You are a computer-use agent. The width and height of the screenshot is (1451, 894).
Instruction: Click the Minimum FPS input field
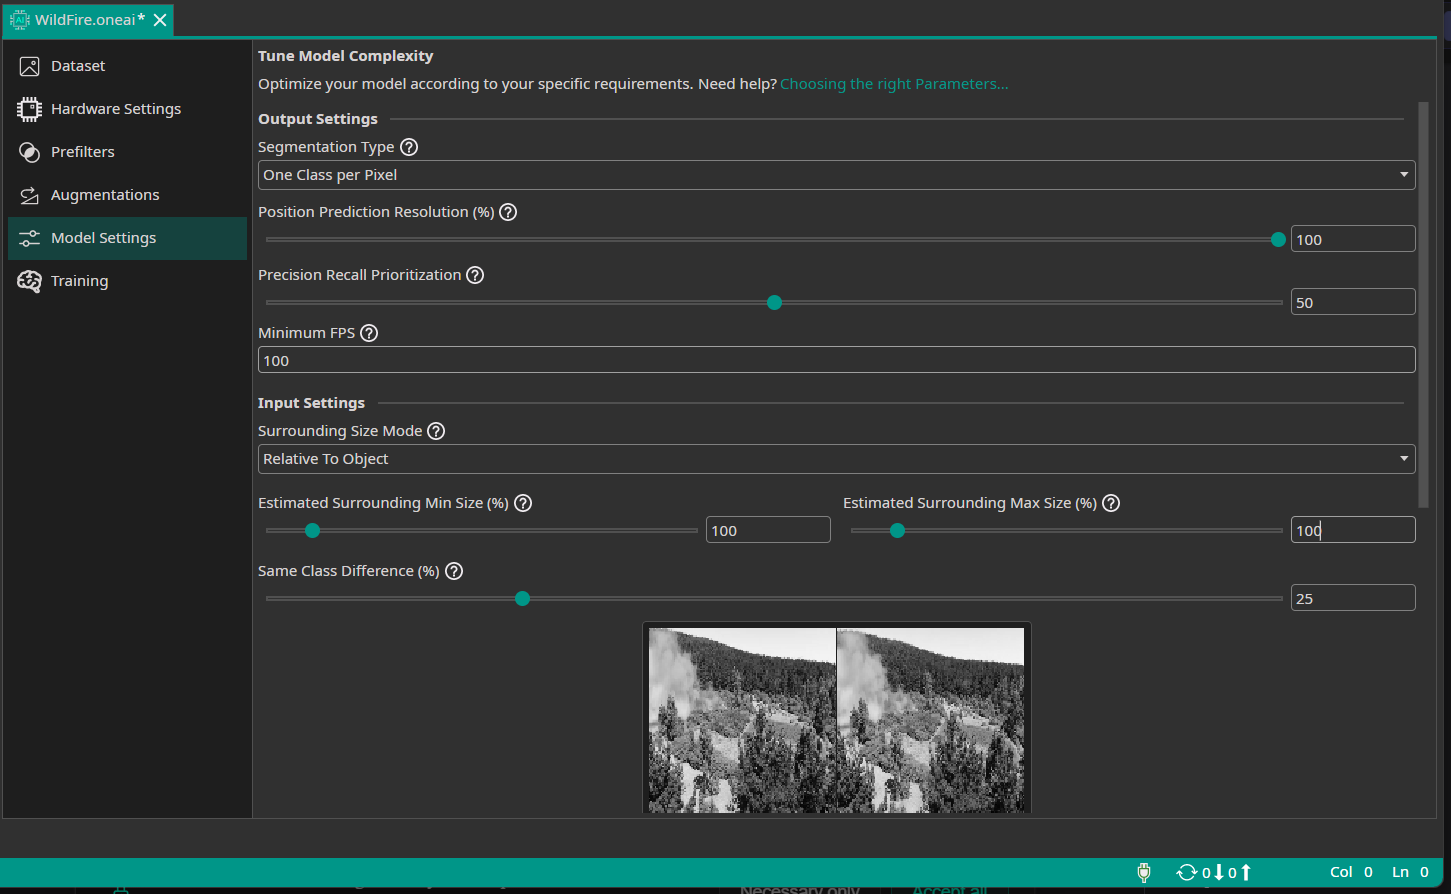[x=836, y=361]
